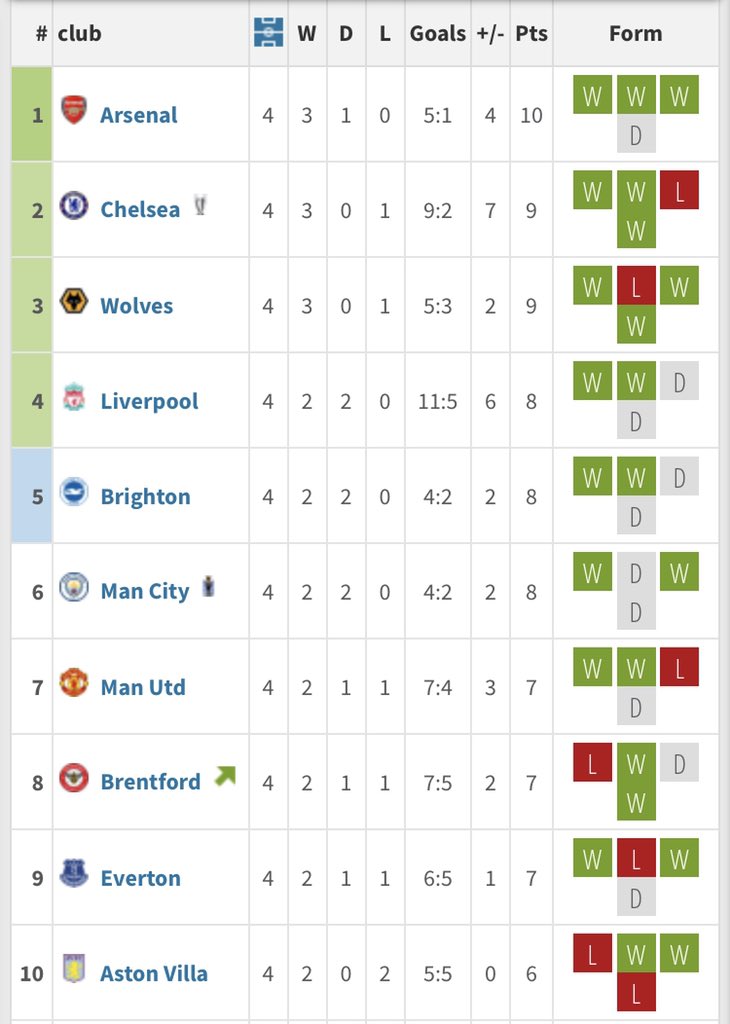Click the Wolves club crest icon

coord(74,301)
